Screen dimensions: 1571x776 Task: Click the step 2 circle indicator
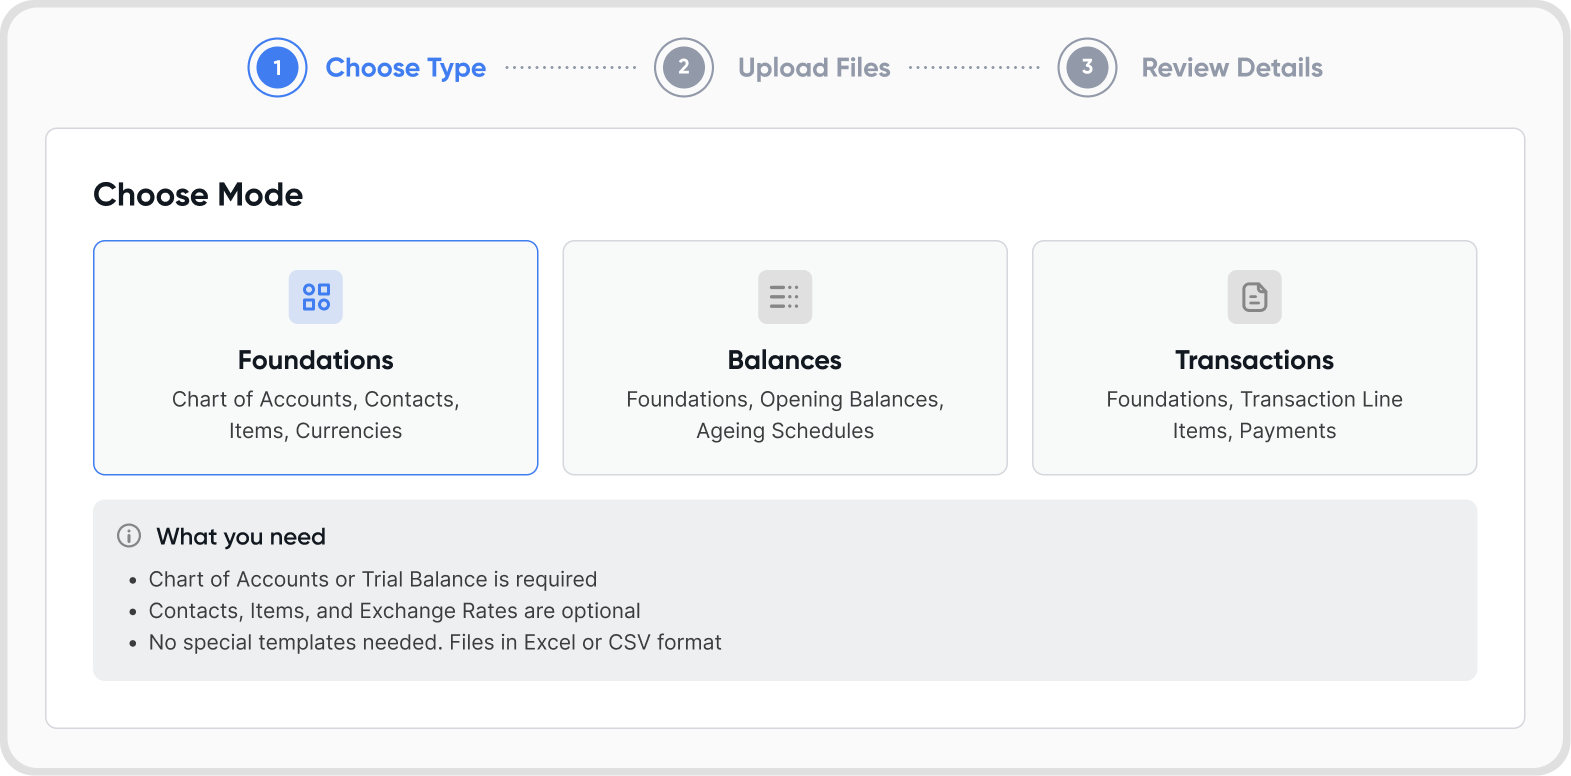684,68
